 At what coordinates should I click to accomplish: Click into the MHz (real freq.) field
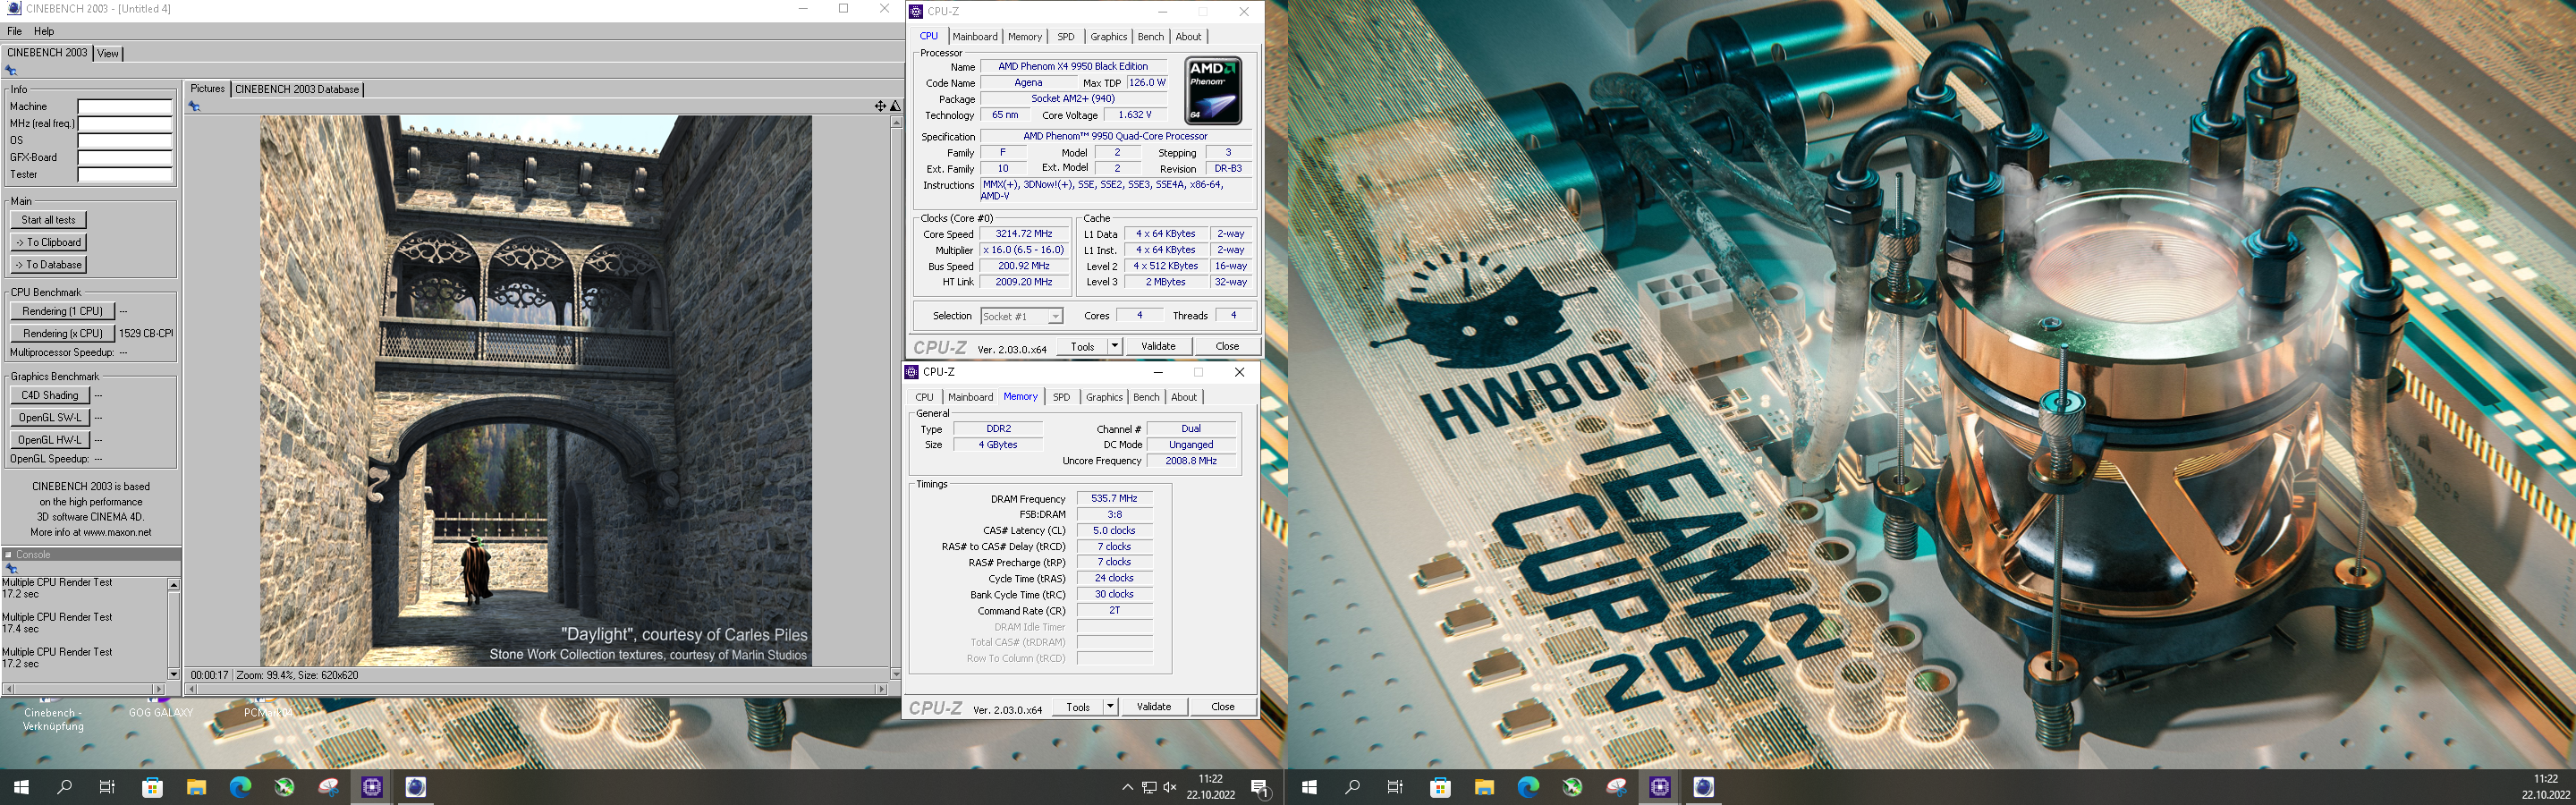pos(125,124)
